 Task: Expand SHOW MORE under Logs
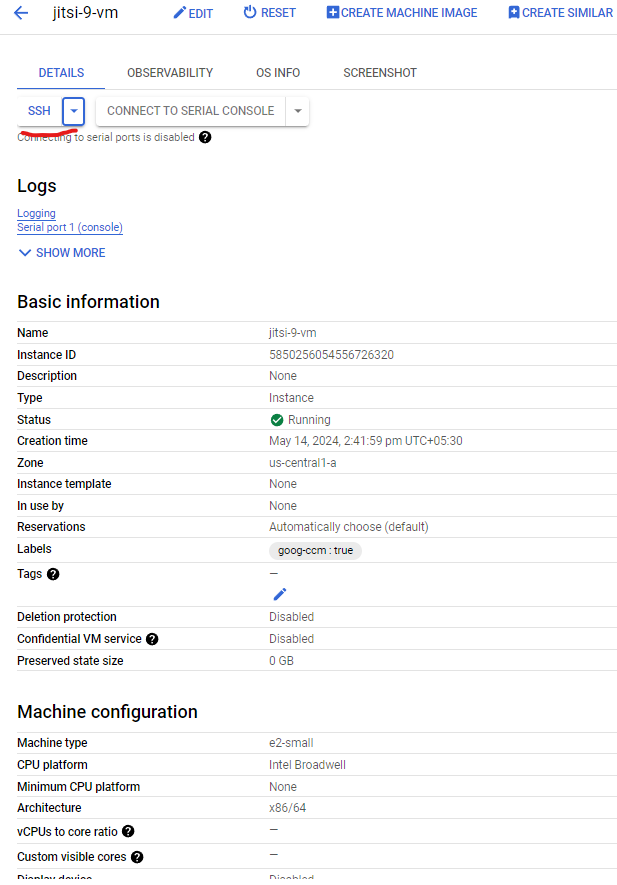62,253
